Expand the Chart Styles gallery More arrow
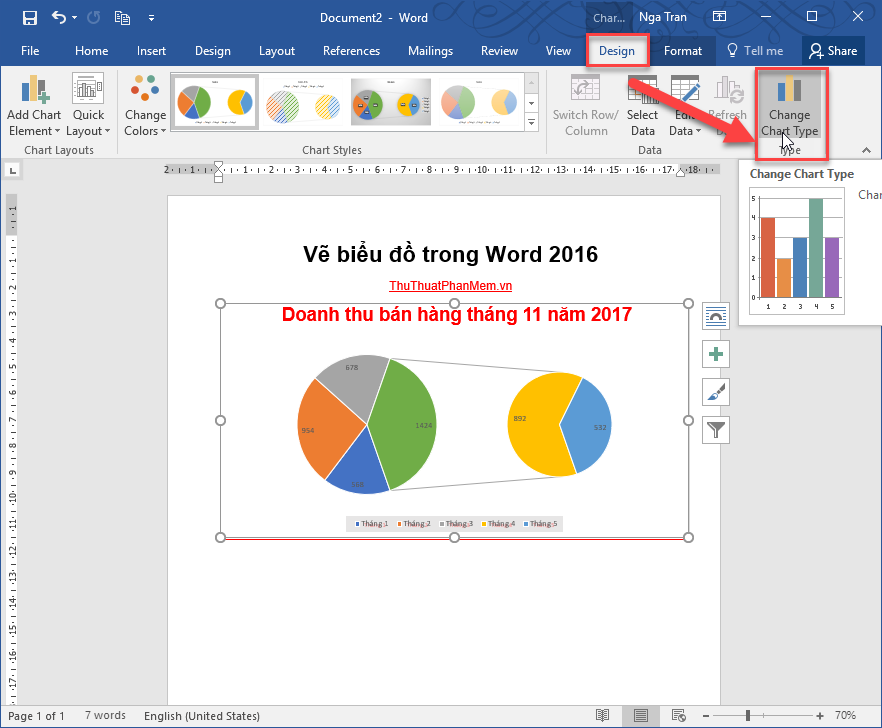882x728 pixels. pos(531,122)
